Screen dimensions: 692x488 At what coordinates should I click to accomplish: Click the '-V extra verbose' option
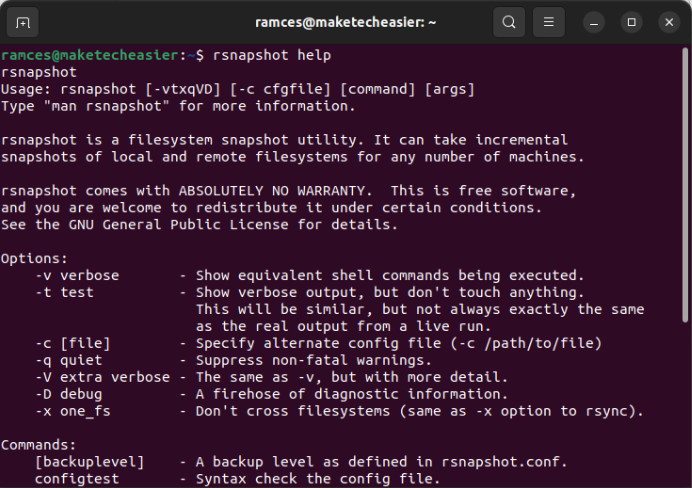point(102,377)
